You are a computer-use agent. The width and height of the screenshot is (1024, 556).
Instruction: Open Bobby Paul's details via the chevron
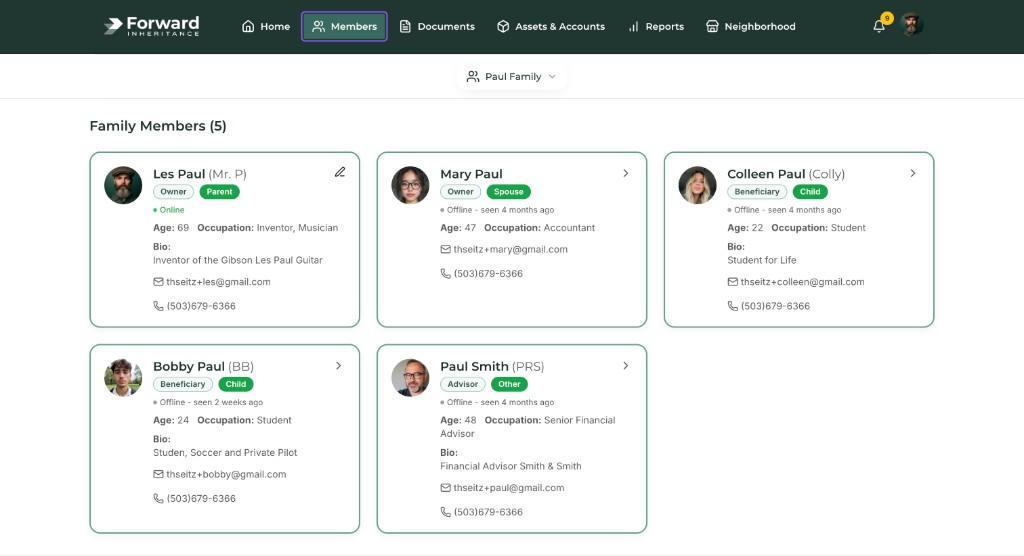[x=339, y=366]
